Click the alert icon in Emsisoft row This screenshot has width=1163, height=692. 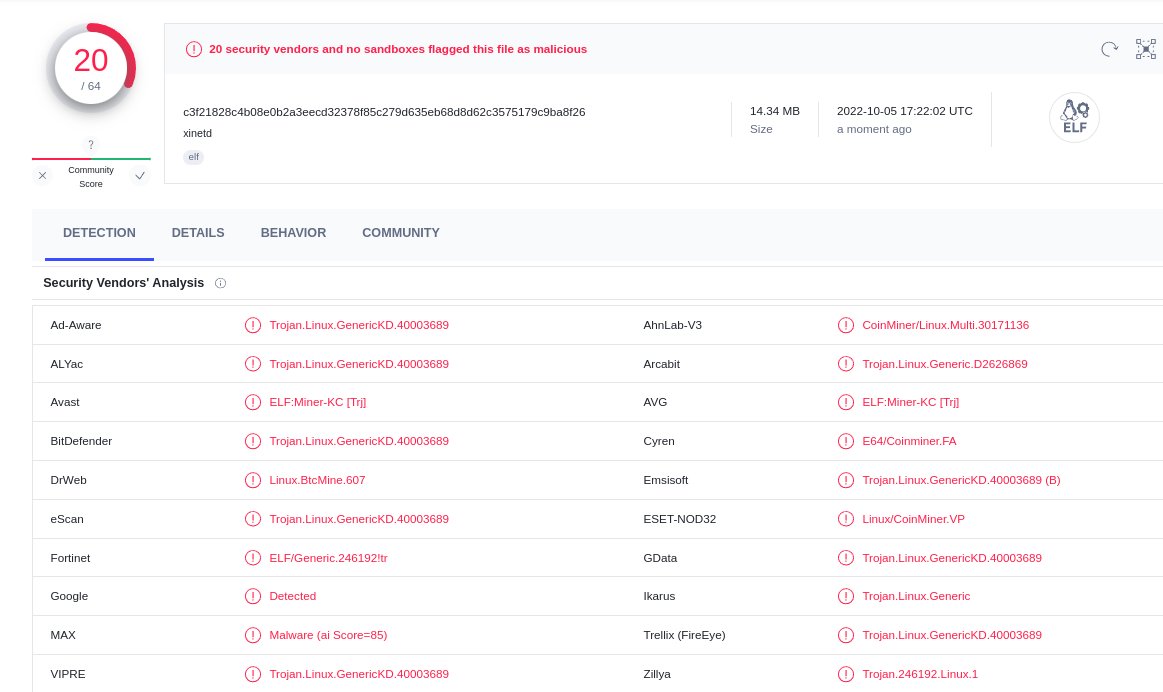(x=846, y=480)
